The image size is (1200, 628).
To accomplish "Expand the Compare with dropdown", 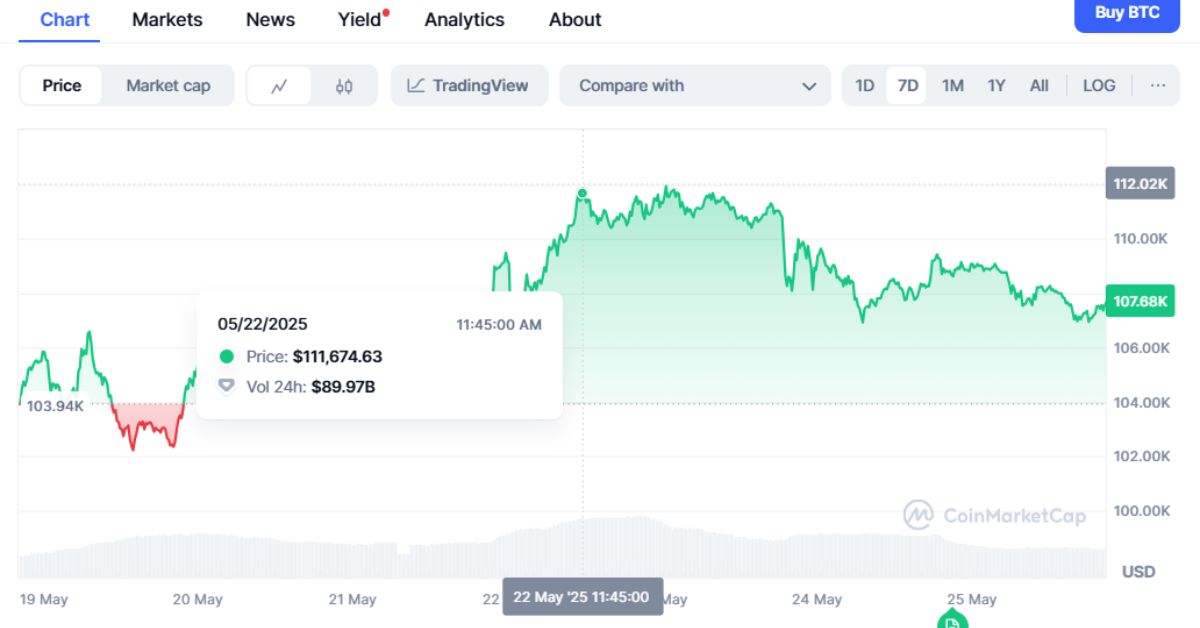I will click(695, 86).
